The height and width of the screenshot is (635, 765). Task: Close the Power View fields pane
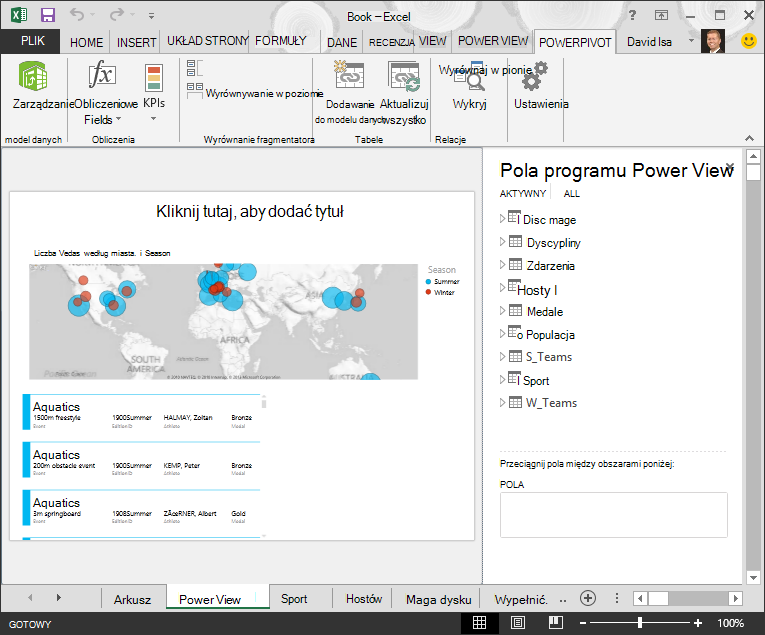730,167
